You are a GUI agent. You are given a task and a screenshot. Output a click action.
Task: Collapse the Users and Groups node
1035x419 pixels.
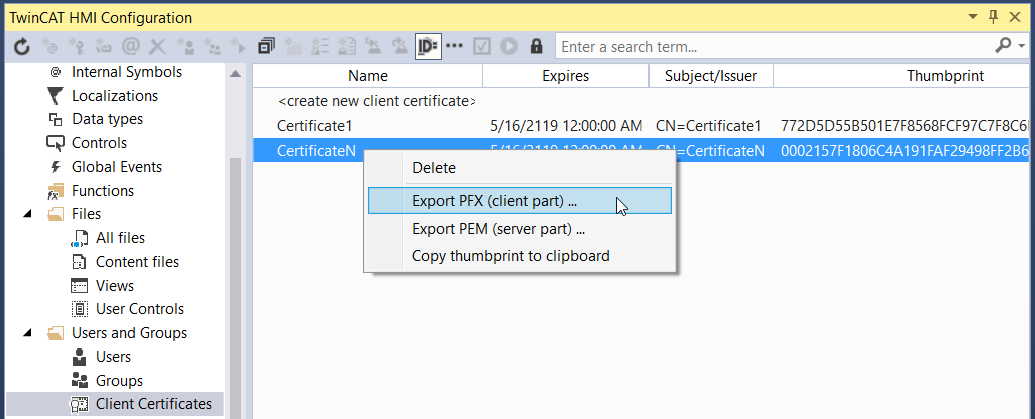tap(27, 333)
